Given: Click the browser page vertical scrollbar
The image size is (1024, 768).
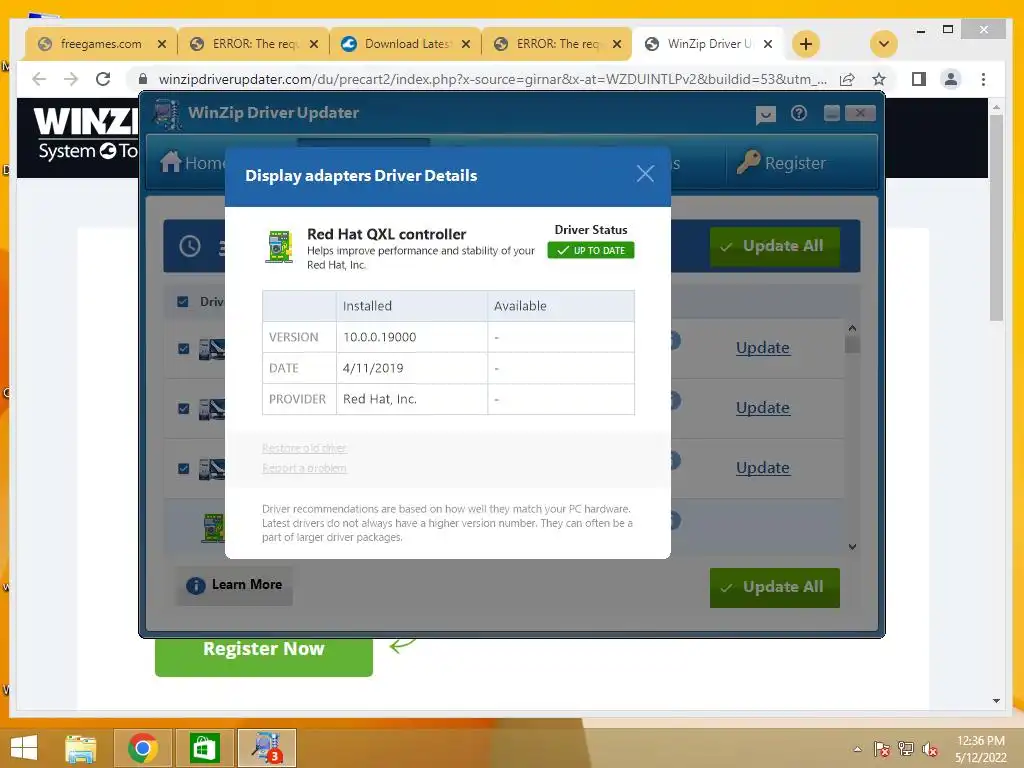Looking at the screenshot, I should pyautogui.click(x=995, y=217).
